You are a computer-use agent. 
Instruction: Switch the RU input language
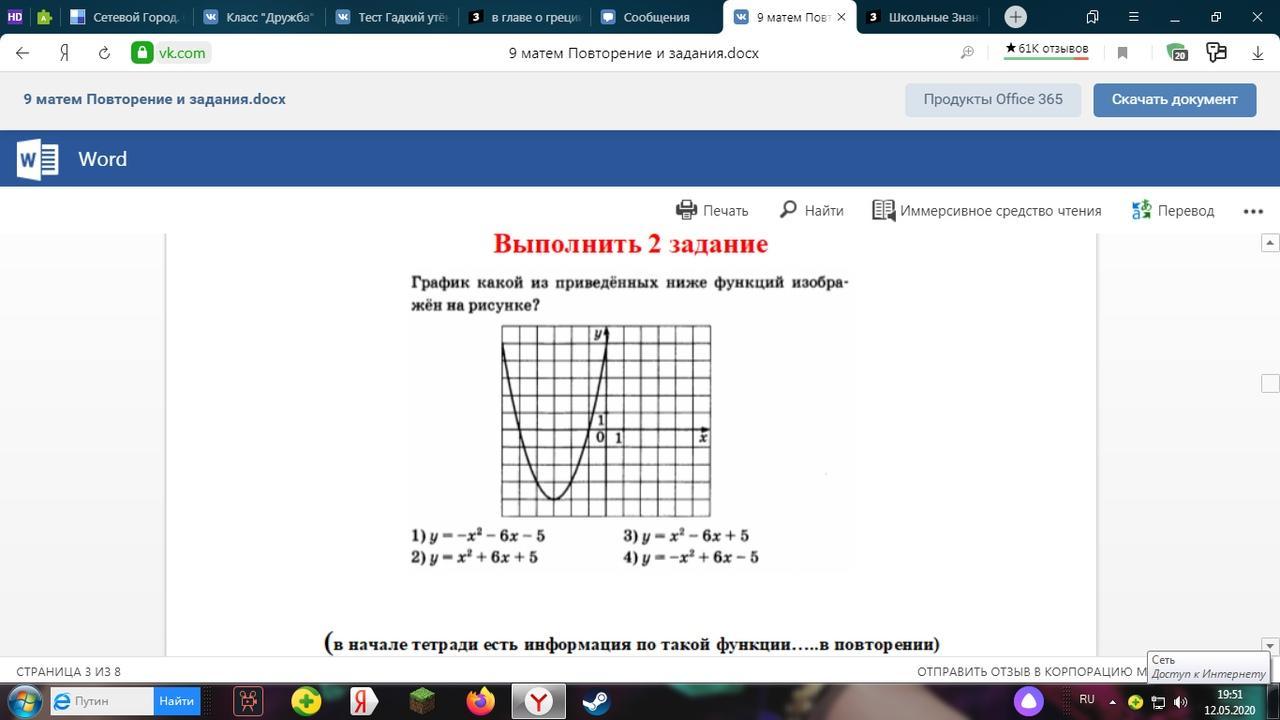[1087, 699]
